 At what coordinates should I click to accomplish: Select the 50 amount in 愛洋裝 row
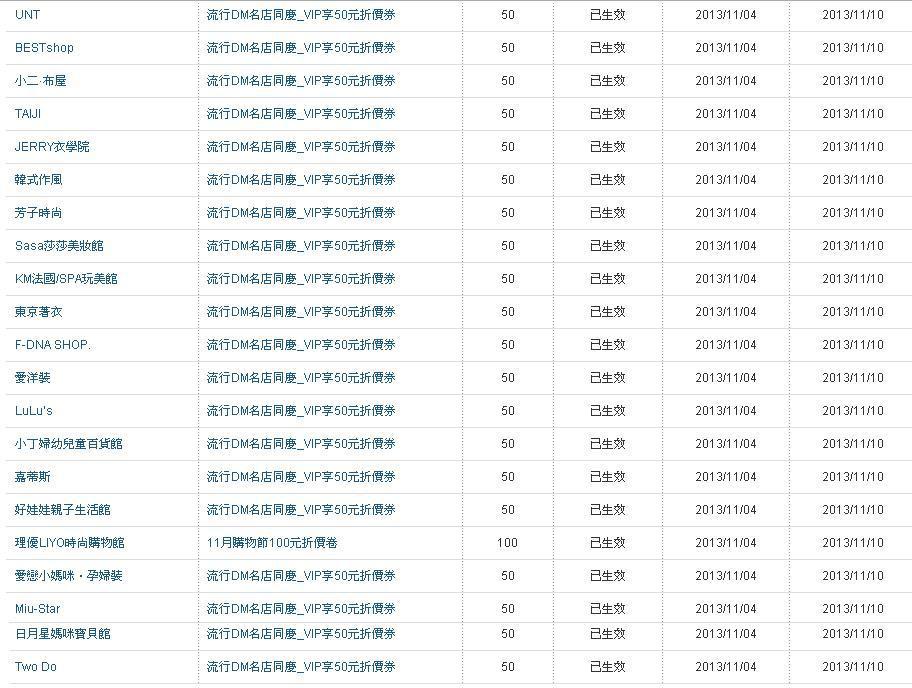click(508, 377)
